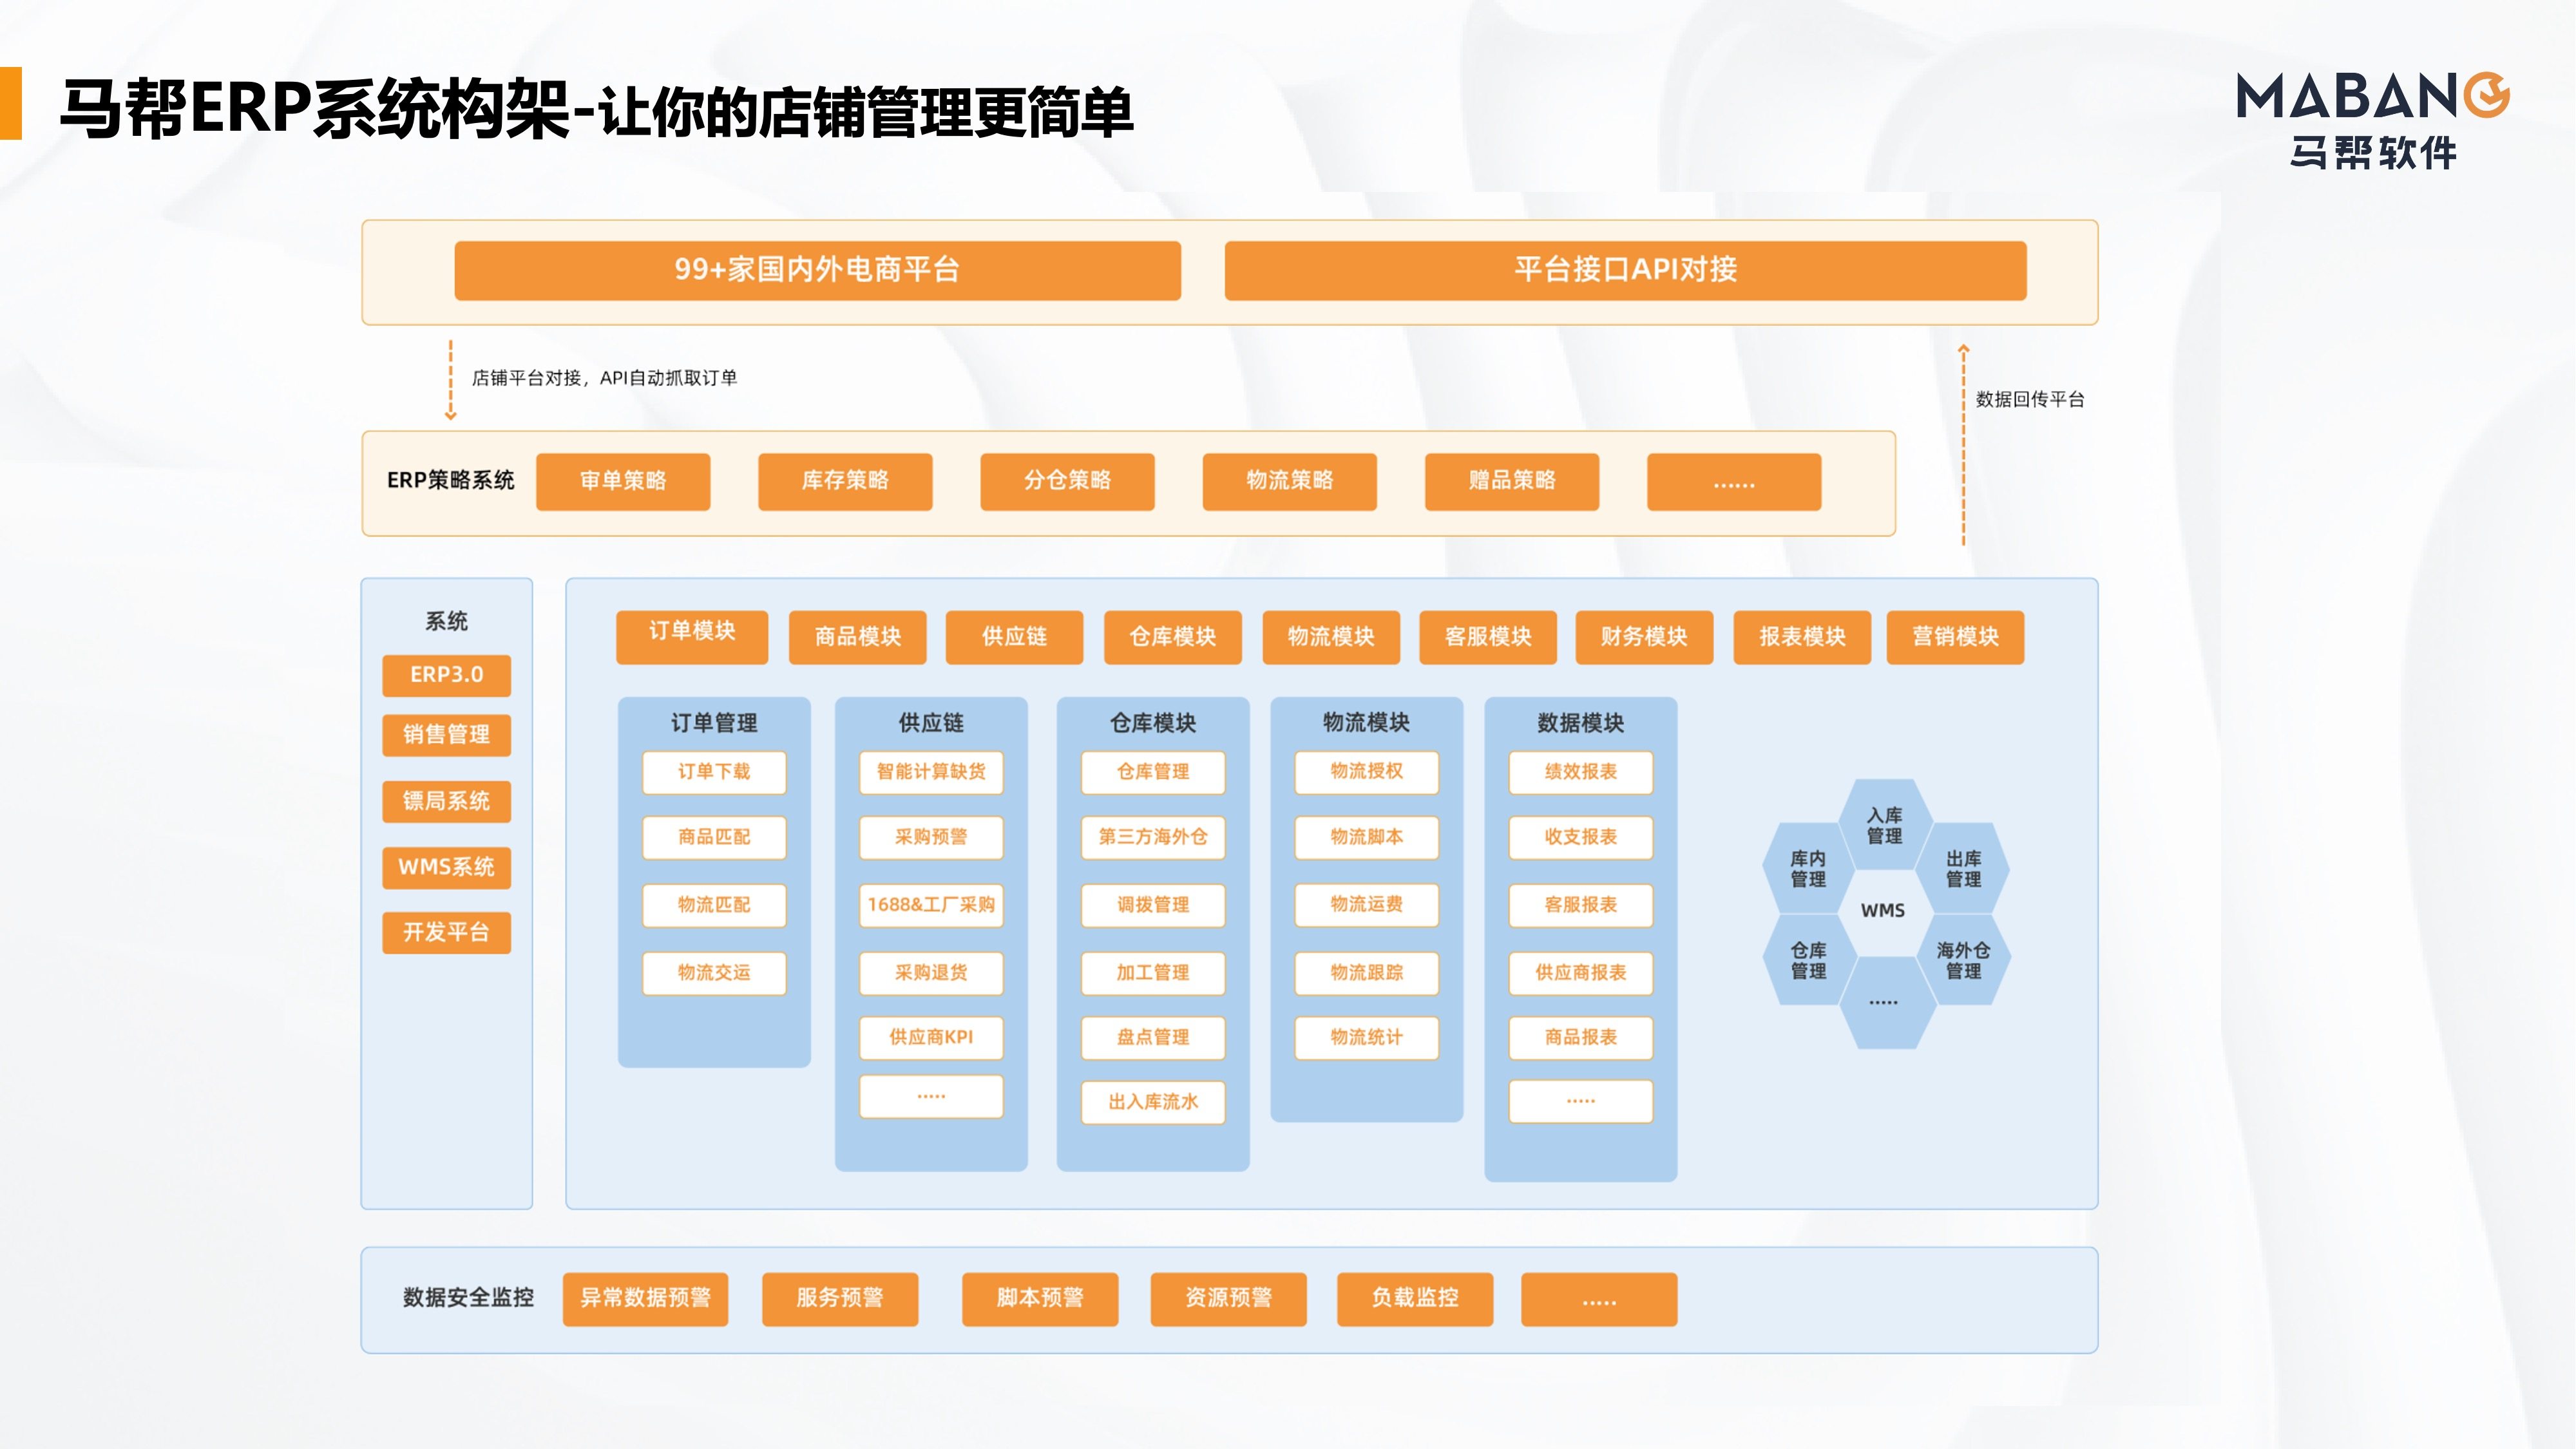Click the WMS label in hexagon center
Screen dimensions: 2576x1449
tap(1883, 911)
